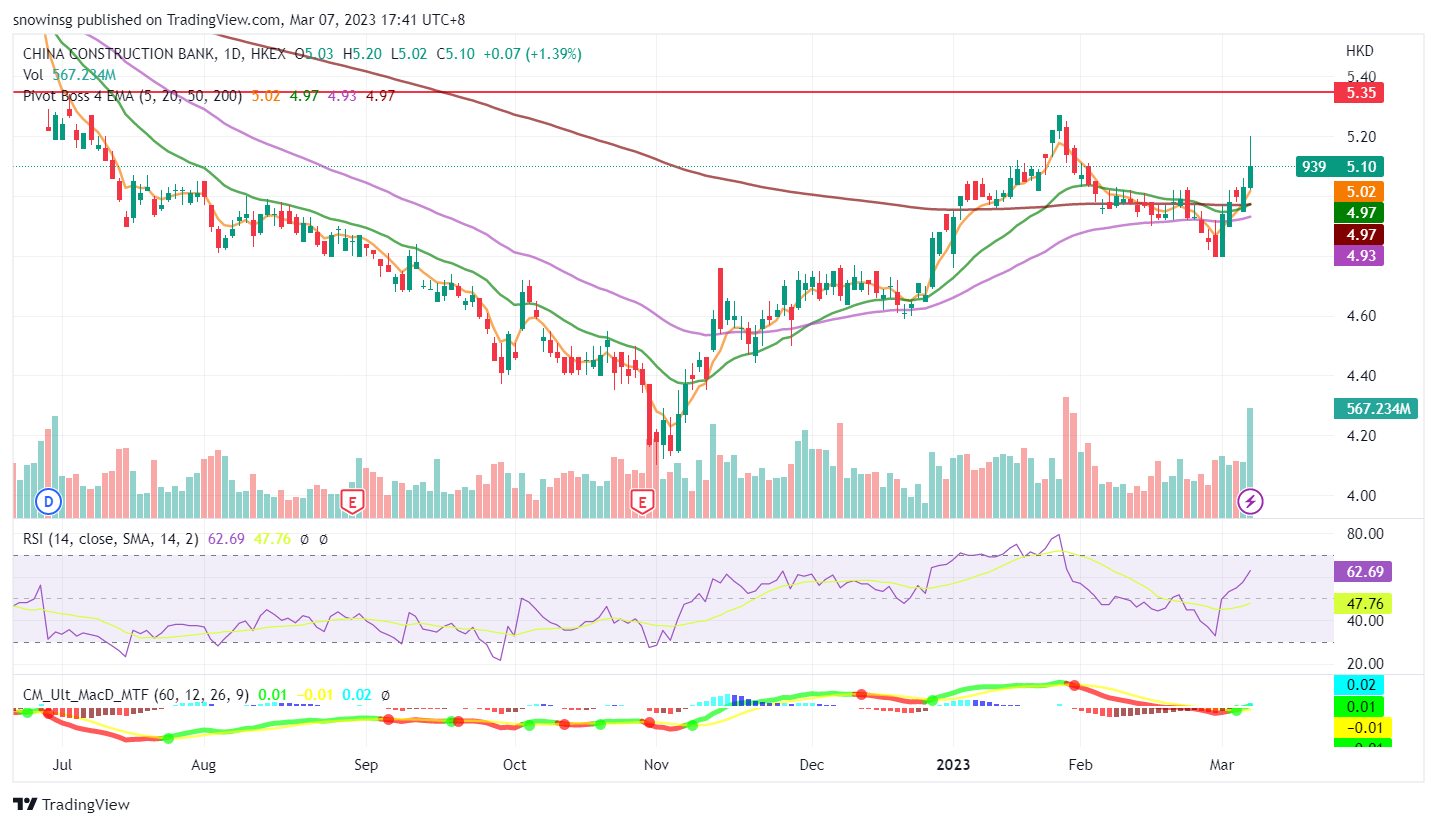
Task: Click the Mar label on time axis
Action: [1224, 765]
